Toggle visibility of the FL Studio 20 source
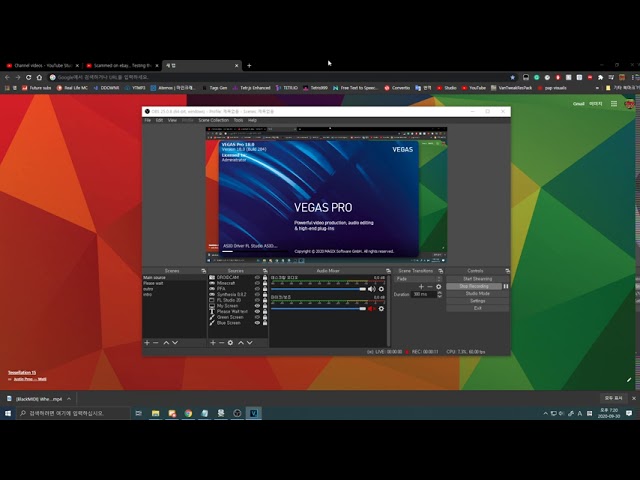Viewport: 640px width, 480px height. (x=257, y=300)
